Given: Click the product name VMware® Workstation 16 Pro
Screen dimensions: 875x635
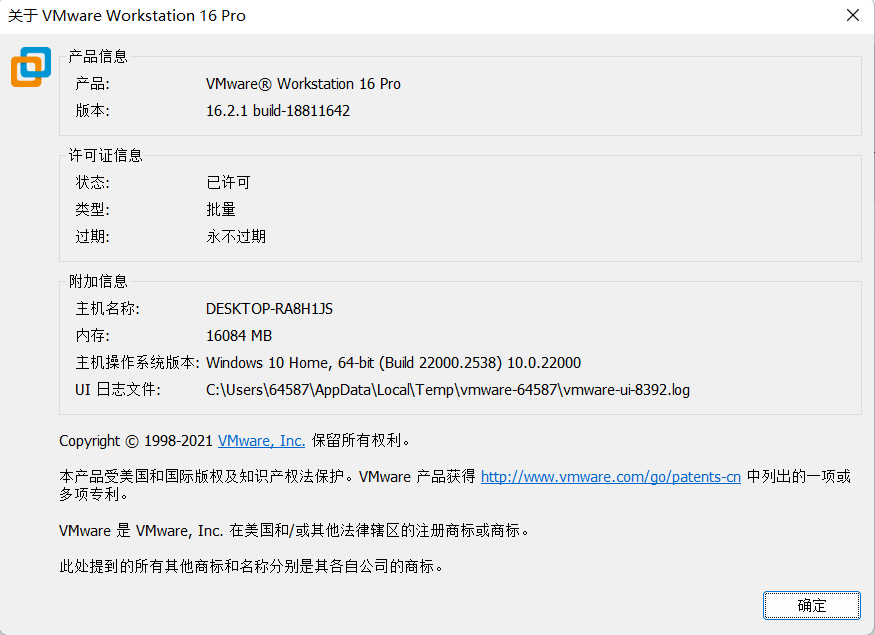Looking at the screenshot, I should (303, 84).
